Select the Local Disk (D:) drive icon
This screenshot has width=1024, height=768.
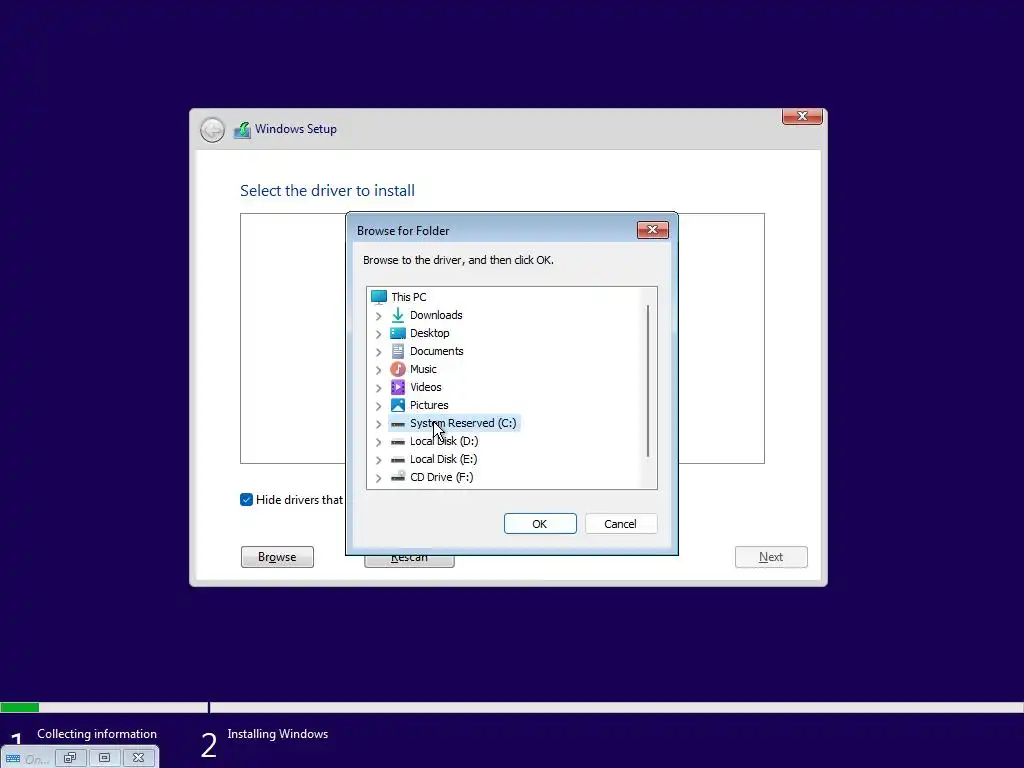(x=398, y=441)
